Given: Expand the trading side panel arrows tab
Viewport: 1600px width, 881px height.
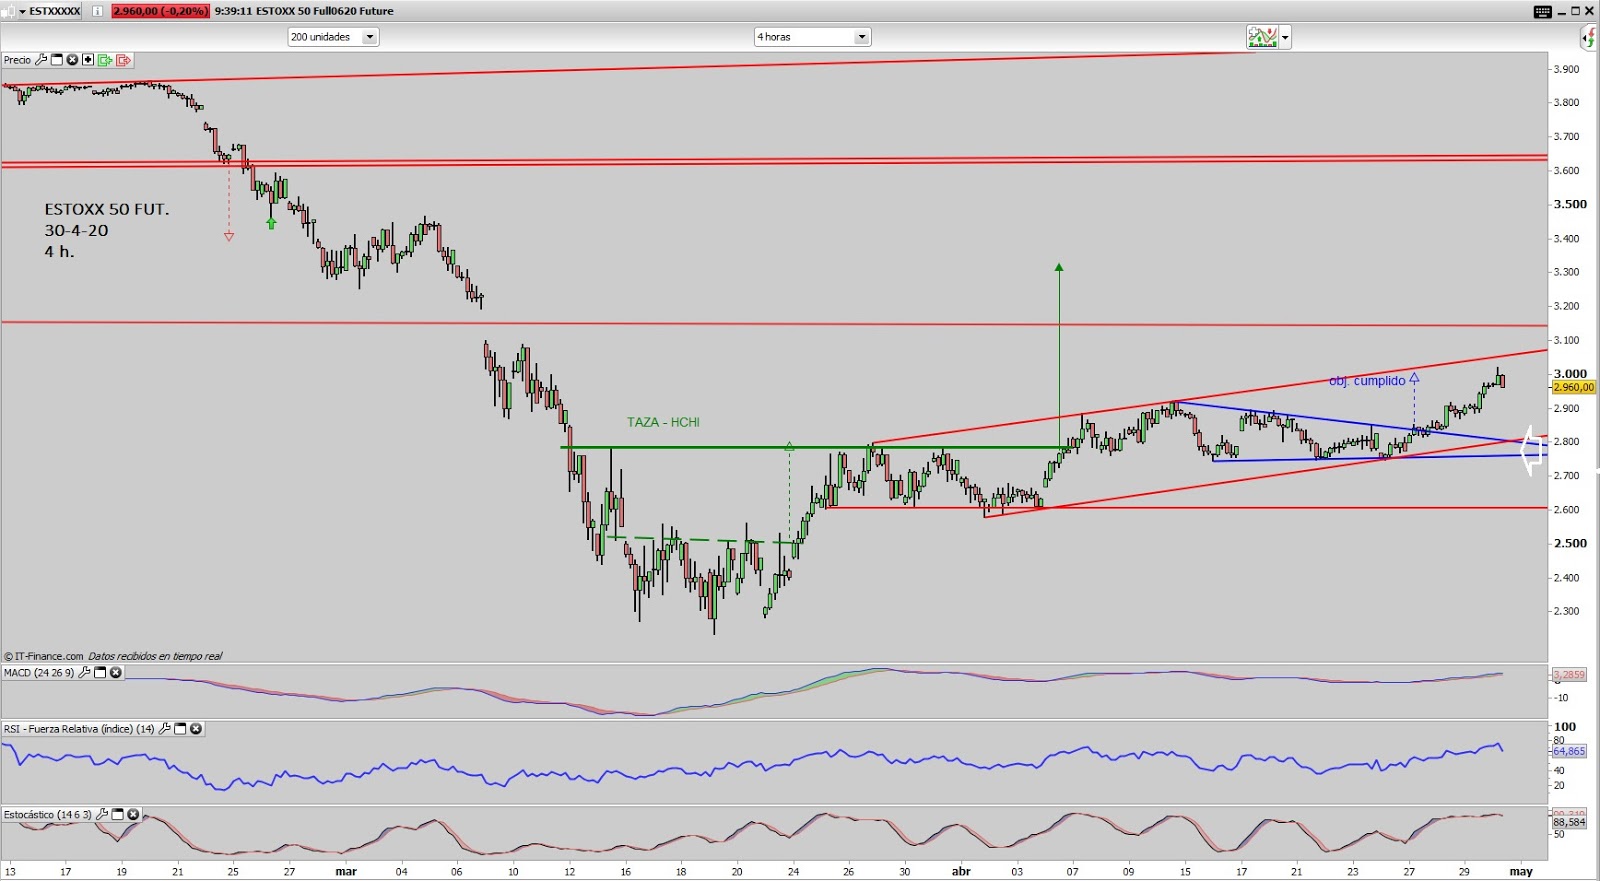Looking at the screenshot, I should tap(1590, 38).
